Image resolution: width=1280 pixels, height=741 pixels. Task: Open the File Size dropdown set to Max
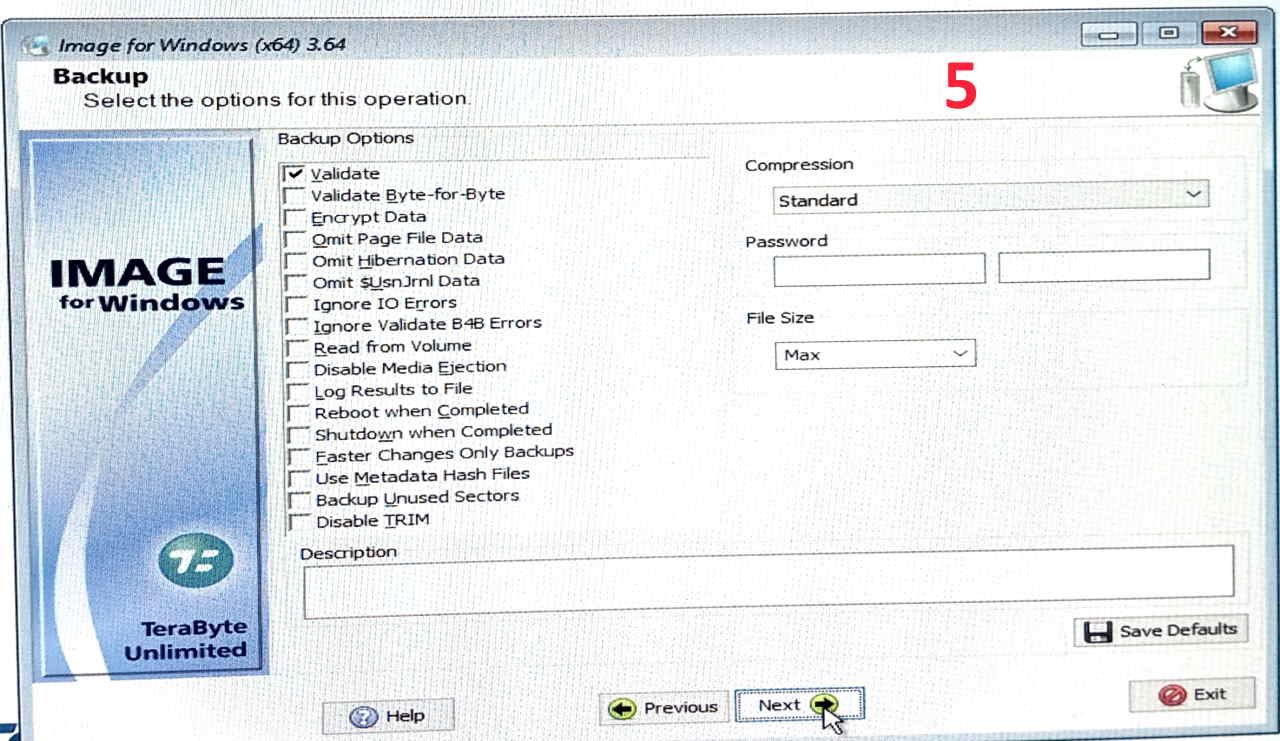click(875, 354)
